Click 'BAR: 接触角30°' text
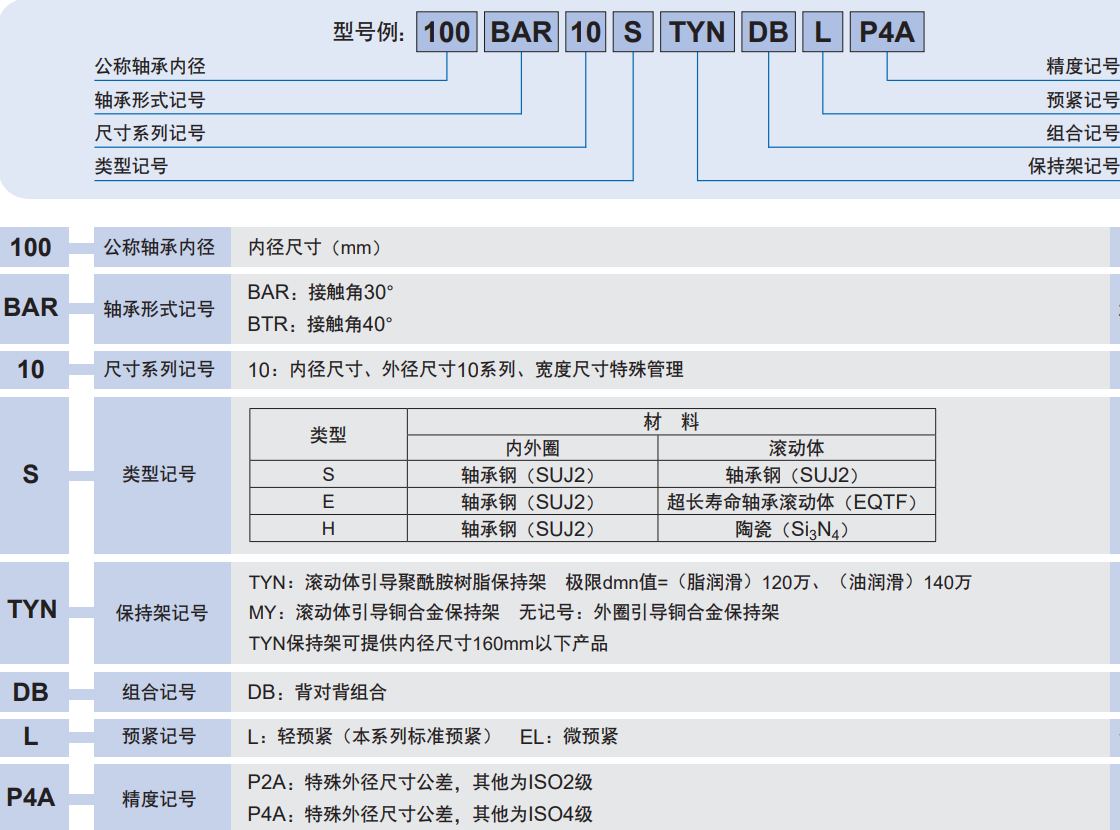The width and height of the screenshot is (1120, 830). [321, 292]
